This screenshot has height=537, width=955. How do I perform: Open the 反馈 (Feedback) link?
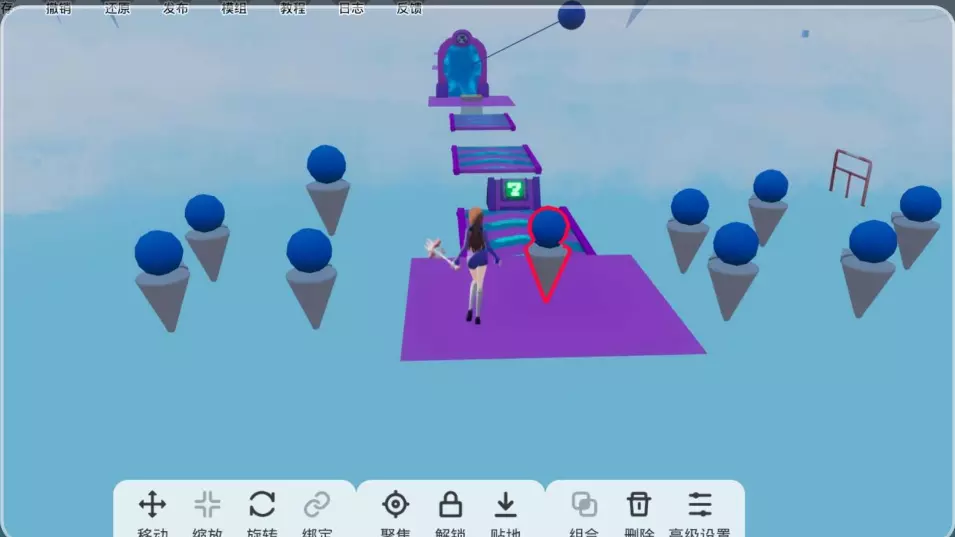(409, 8)
